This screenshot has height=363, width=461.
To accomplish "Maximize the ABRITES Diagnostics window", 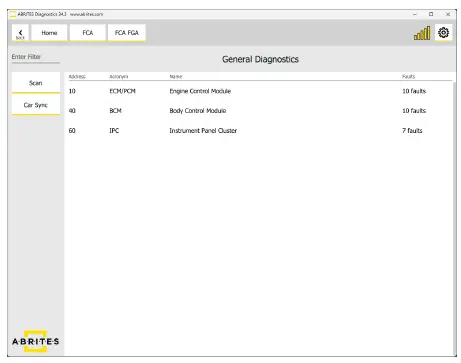I will 431,14.
